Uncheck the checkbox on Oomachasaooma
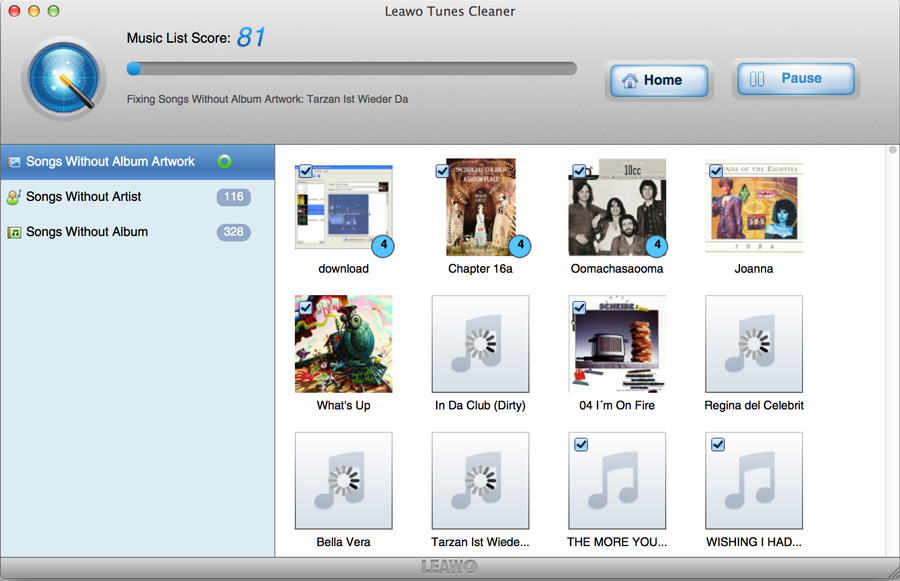 tap(579, 171)
